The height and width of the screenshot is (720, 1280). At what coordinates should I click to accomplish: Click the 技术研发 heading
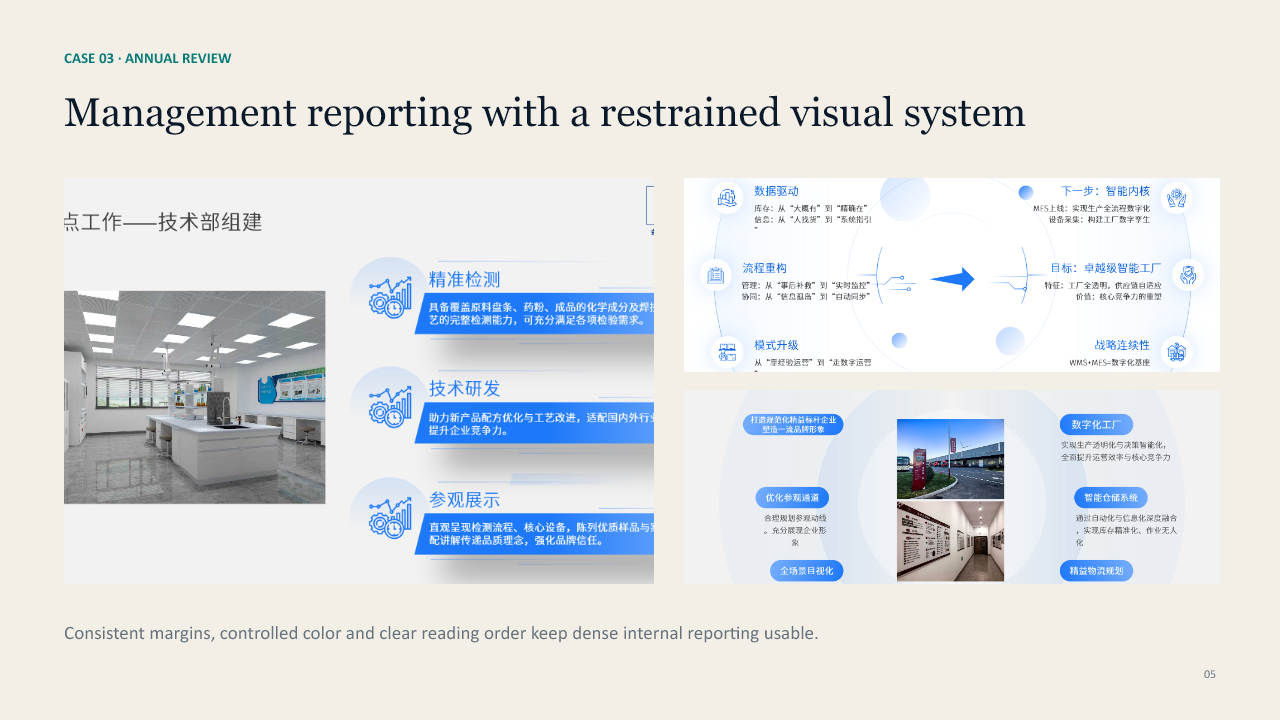point(464,388)
